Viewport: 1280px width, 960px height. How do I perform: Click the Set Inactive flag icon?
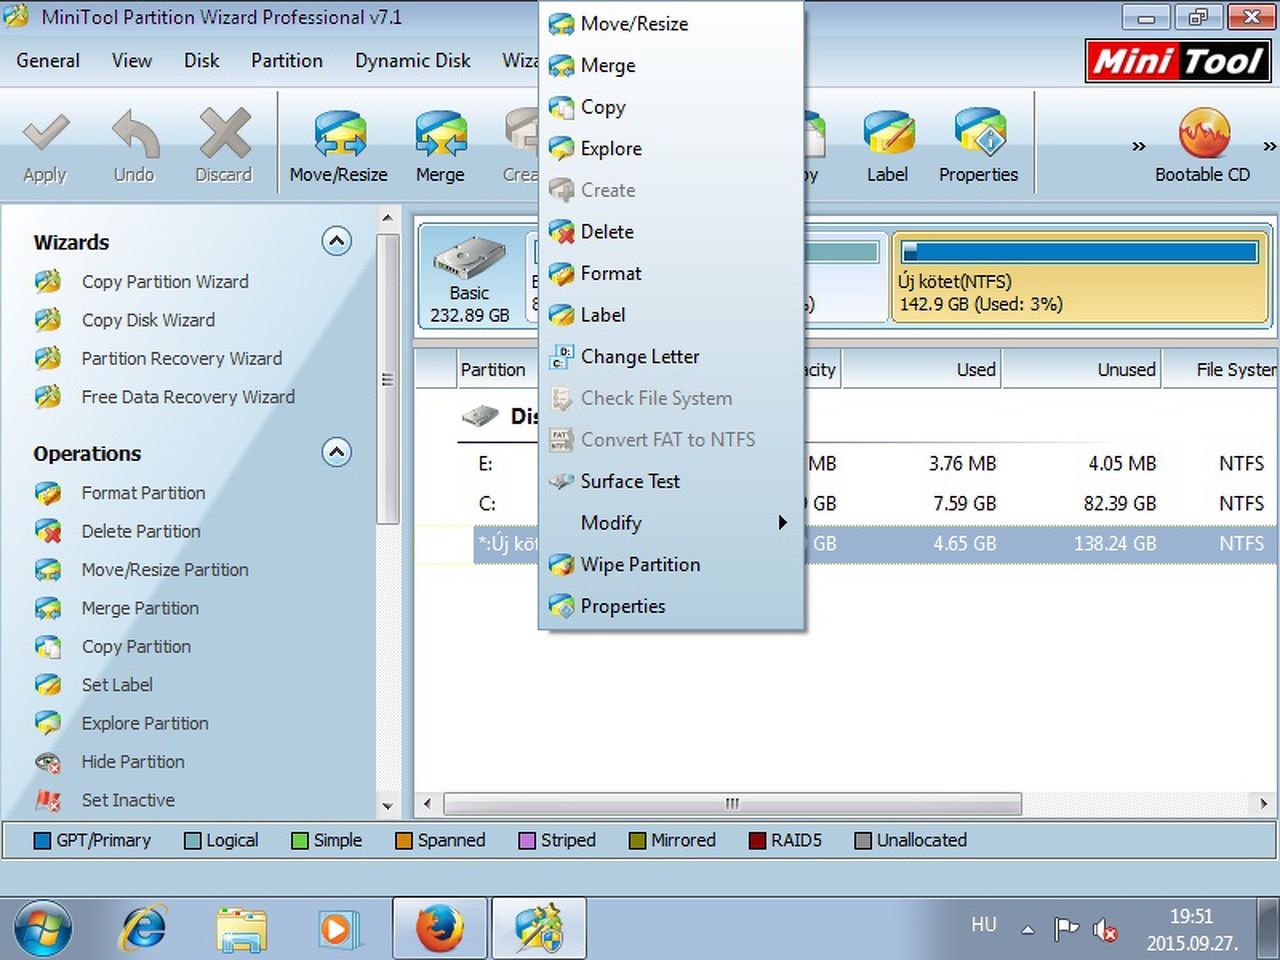pyautogui.click(x=48, y=800)
